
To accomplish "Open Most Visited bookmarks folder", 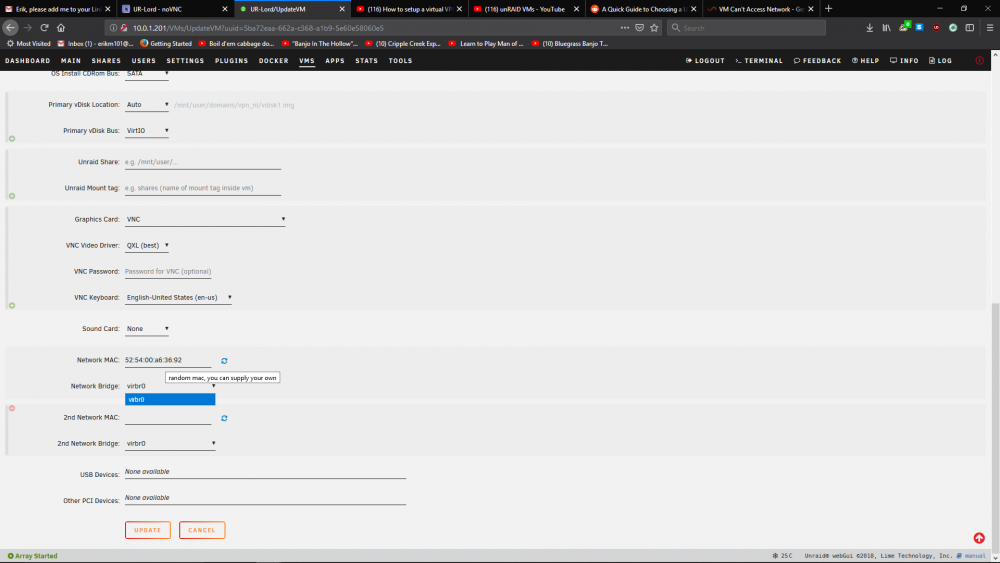I will click(x=28, y=43).
